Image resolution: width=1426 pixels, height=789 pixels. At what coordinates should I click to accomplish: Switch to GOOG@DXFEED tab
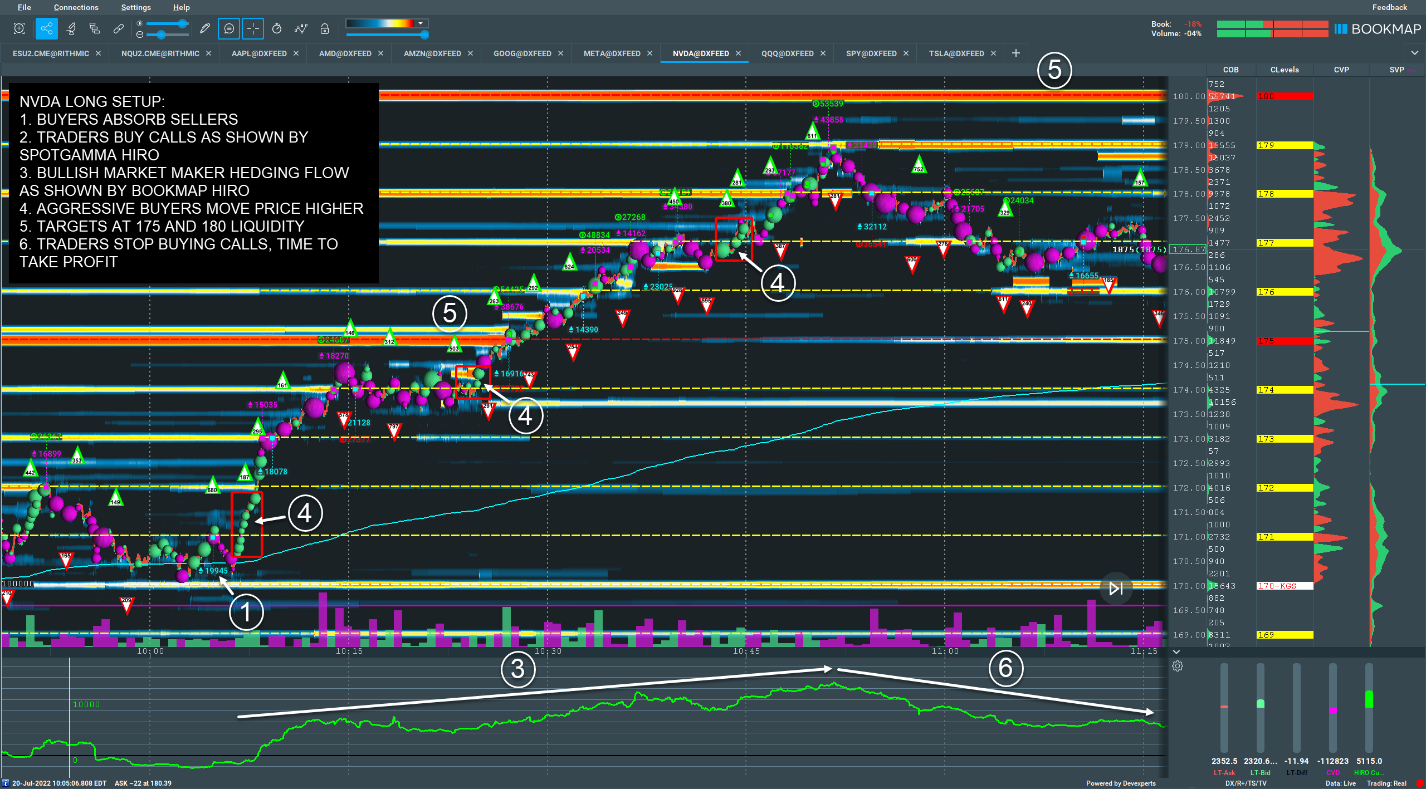(522, 53)
